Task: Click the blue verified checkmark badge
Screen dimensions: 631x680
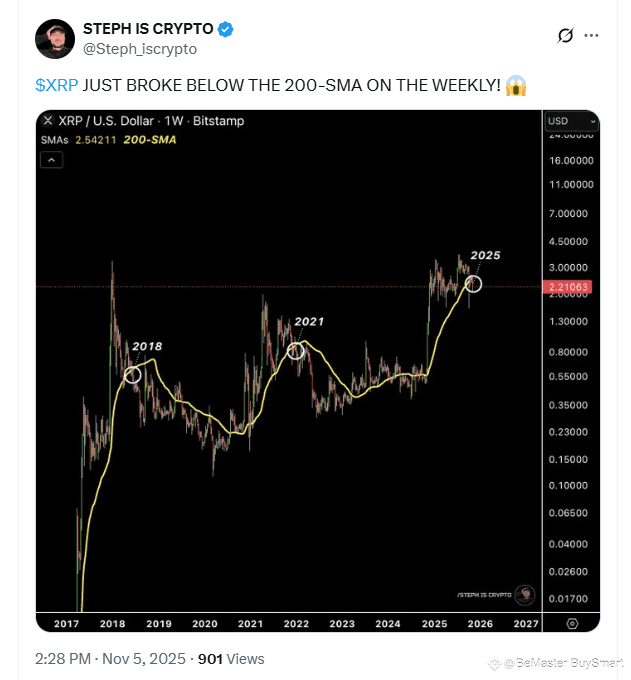Action: coord(226,29)
